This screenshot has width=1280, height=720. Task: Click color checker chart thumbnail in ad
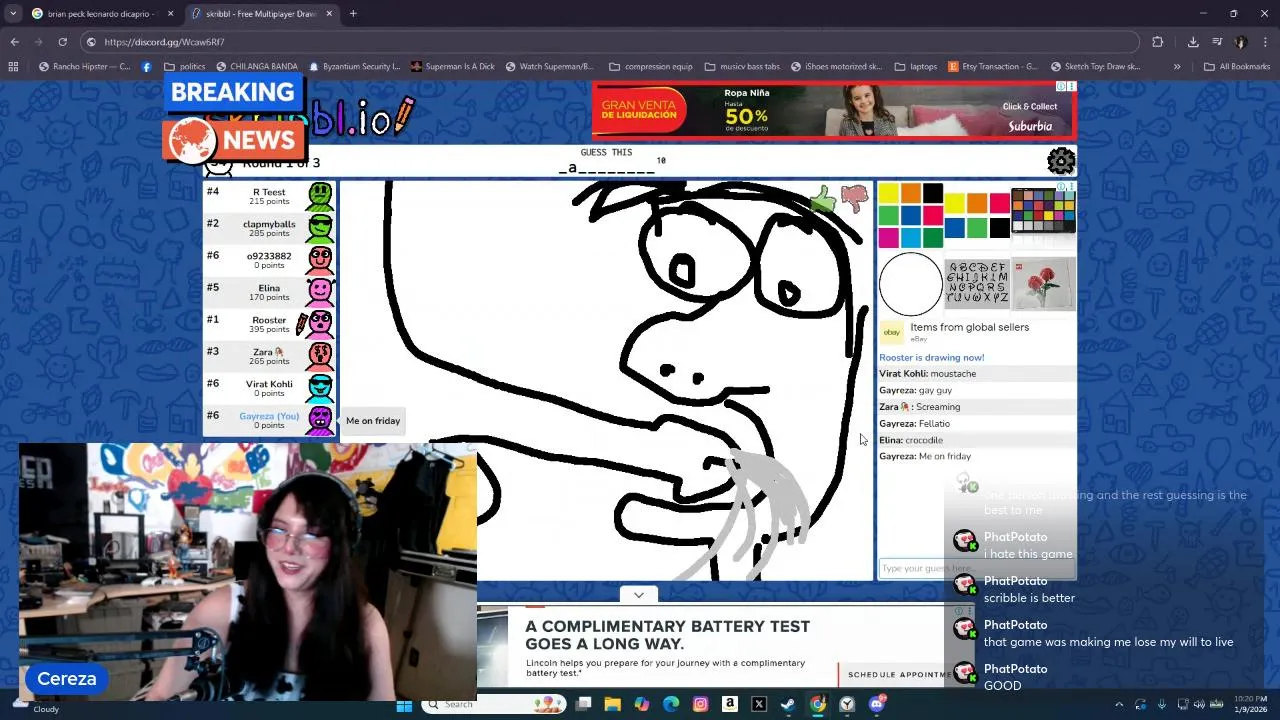coord(1043,210)
